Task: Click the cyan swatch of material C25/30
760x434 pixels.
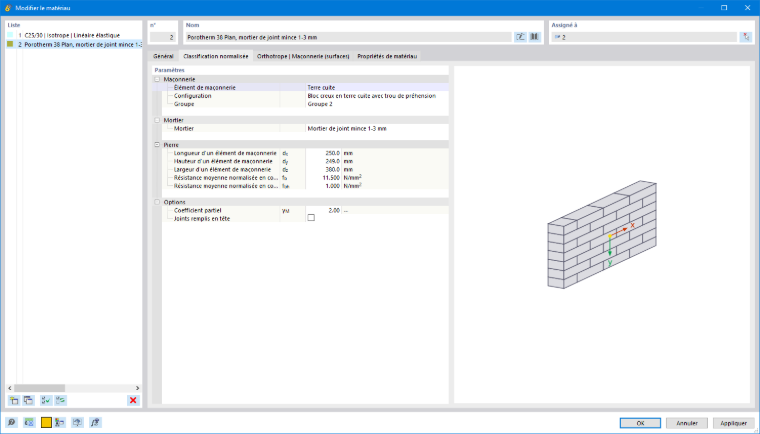Action: (x=10, y=35)
